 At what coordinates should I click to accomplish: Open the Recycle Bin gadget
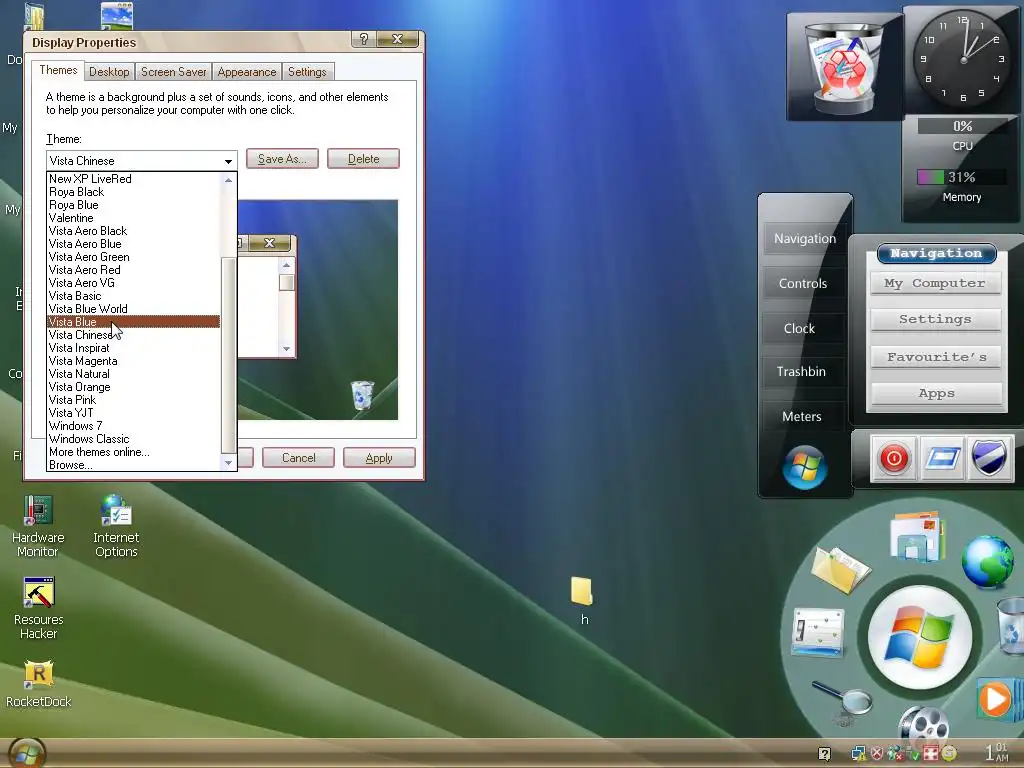click(844, 67)
